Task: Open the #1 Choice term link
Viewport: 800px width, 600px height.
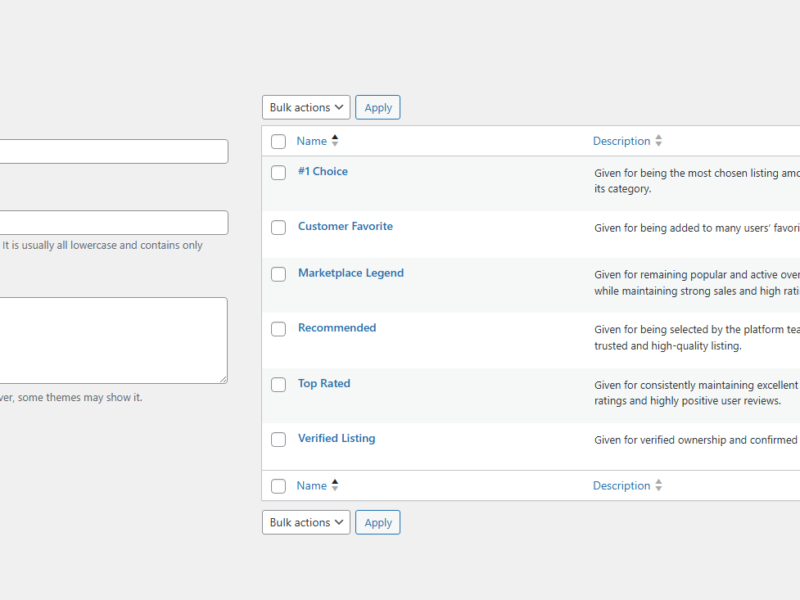Action: click(x=323, y=171)
